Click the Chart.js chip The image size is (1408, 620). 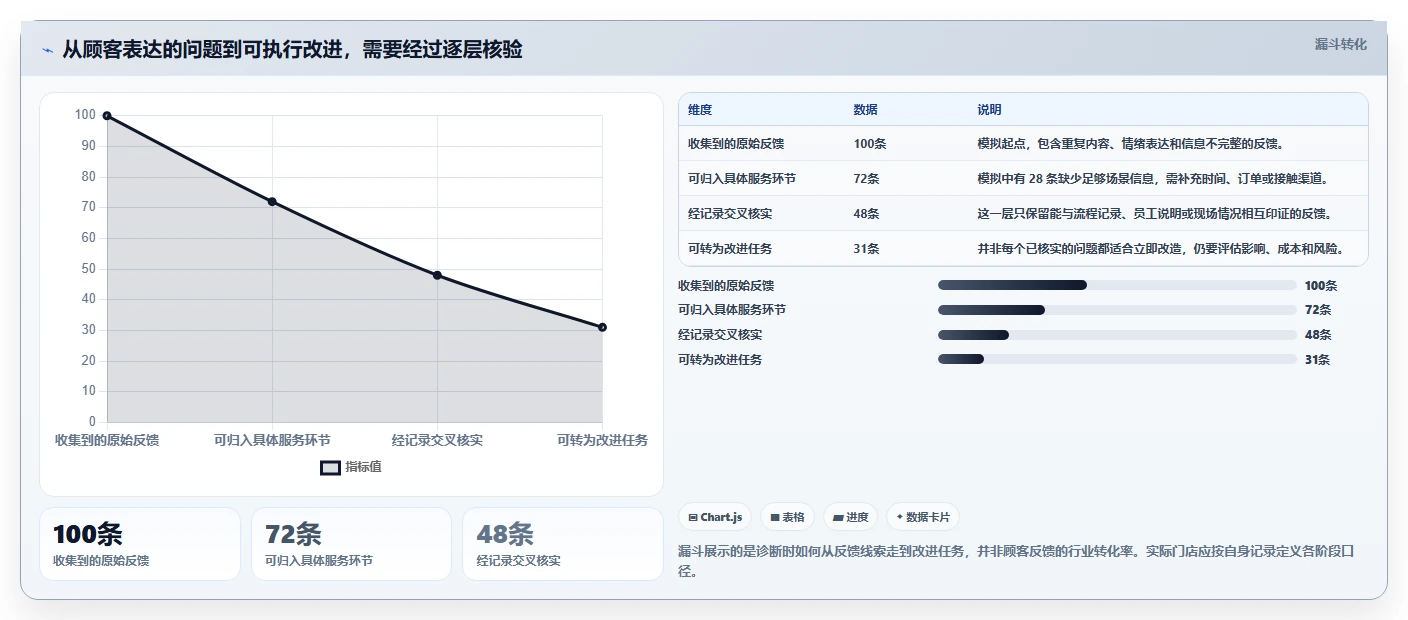(x=715, y=517)
